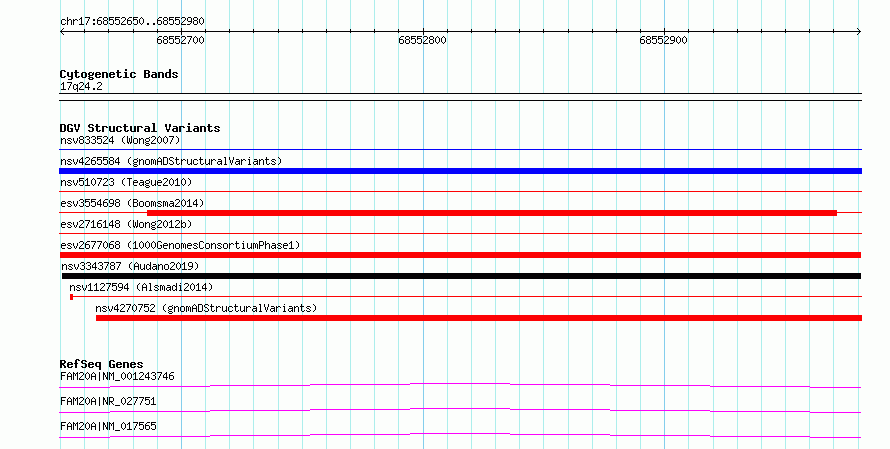
Task: Click thin red nsv510723 feature line
Action: pos(460,192)
